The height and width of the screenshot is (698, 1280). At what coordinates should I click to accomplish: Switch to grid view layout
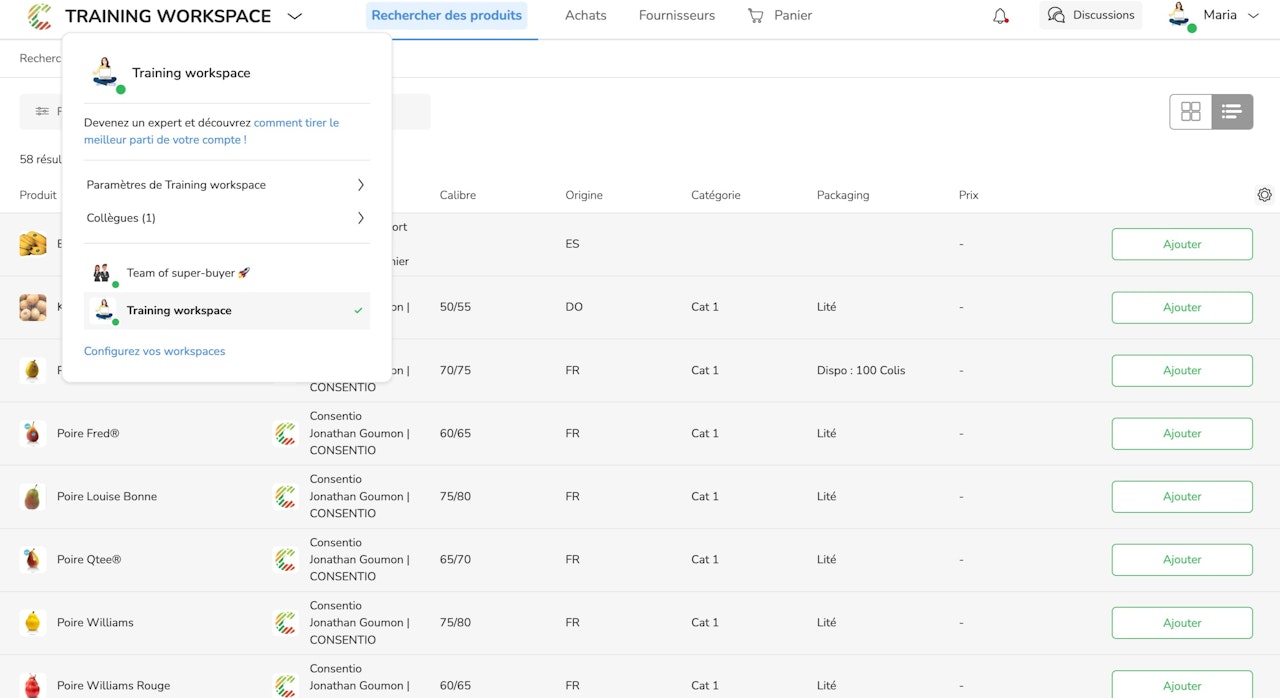pos(1190,112)
